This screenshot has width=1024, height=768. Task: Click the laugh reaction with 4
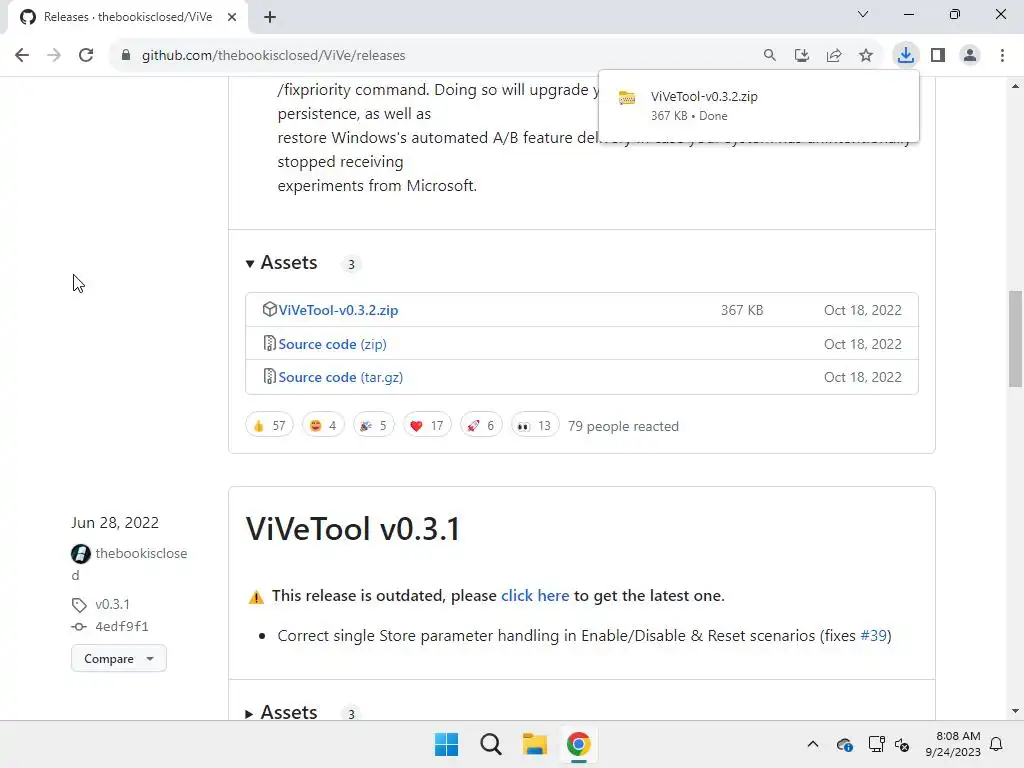click(x=323, y=426)
